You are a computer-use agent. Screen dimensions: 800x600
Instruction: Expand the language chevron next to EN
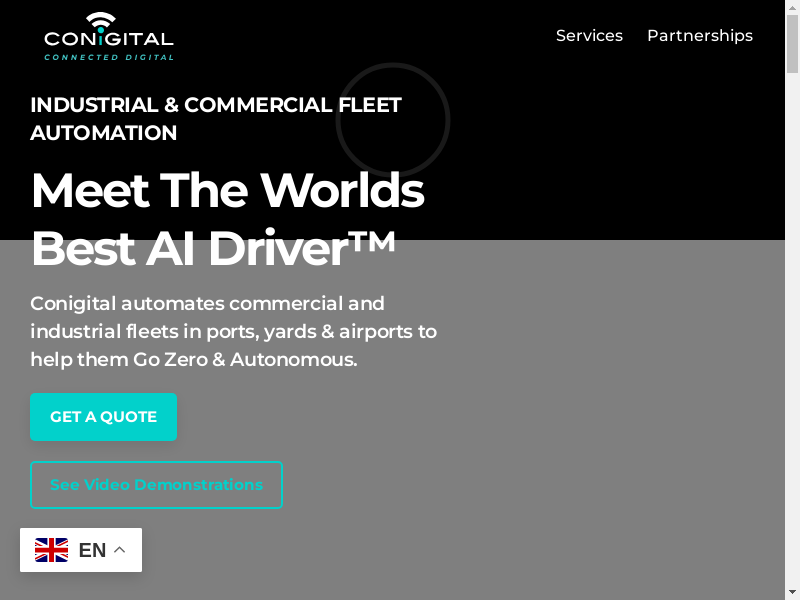point(119,550)
